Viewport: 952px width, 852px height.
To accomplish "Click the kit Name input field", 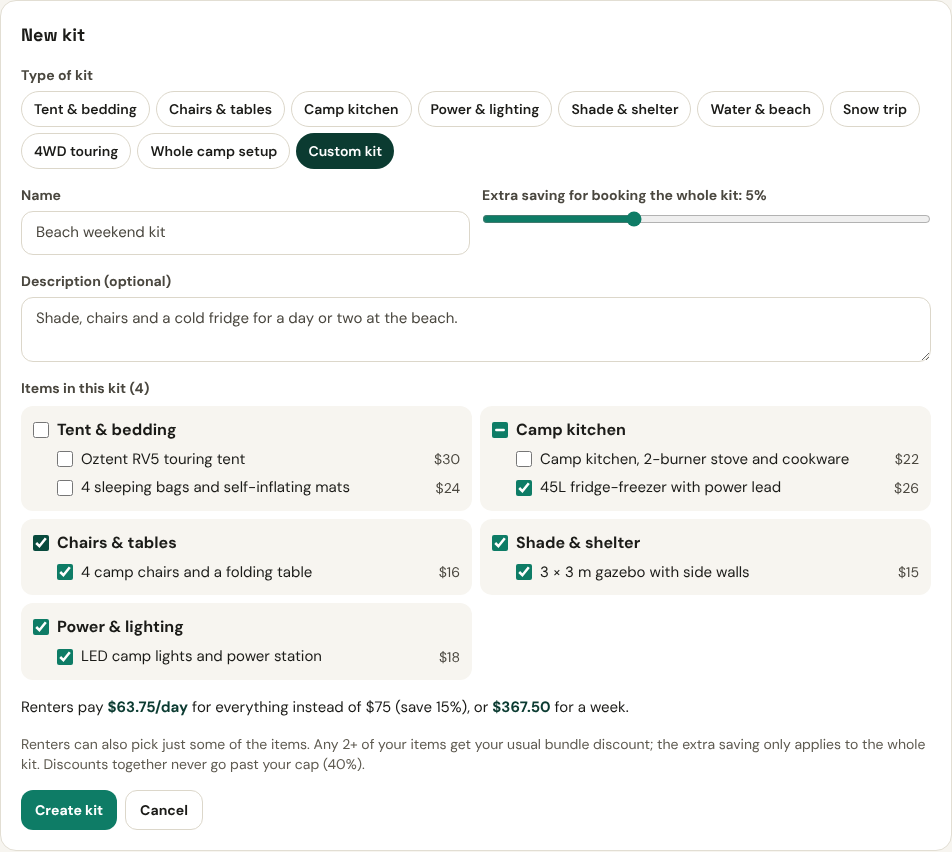I will [x=245, y=233].
